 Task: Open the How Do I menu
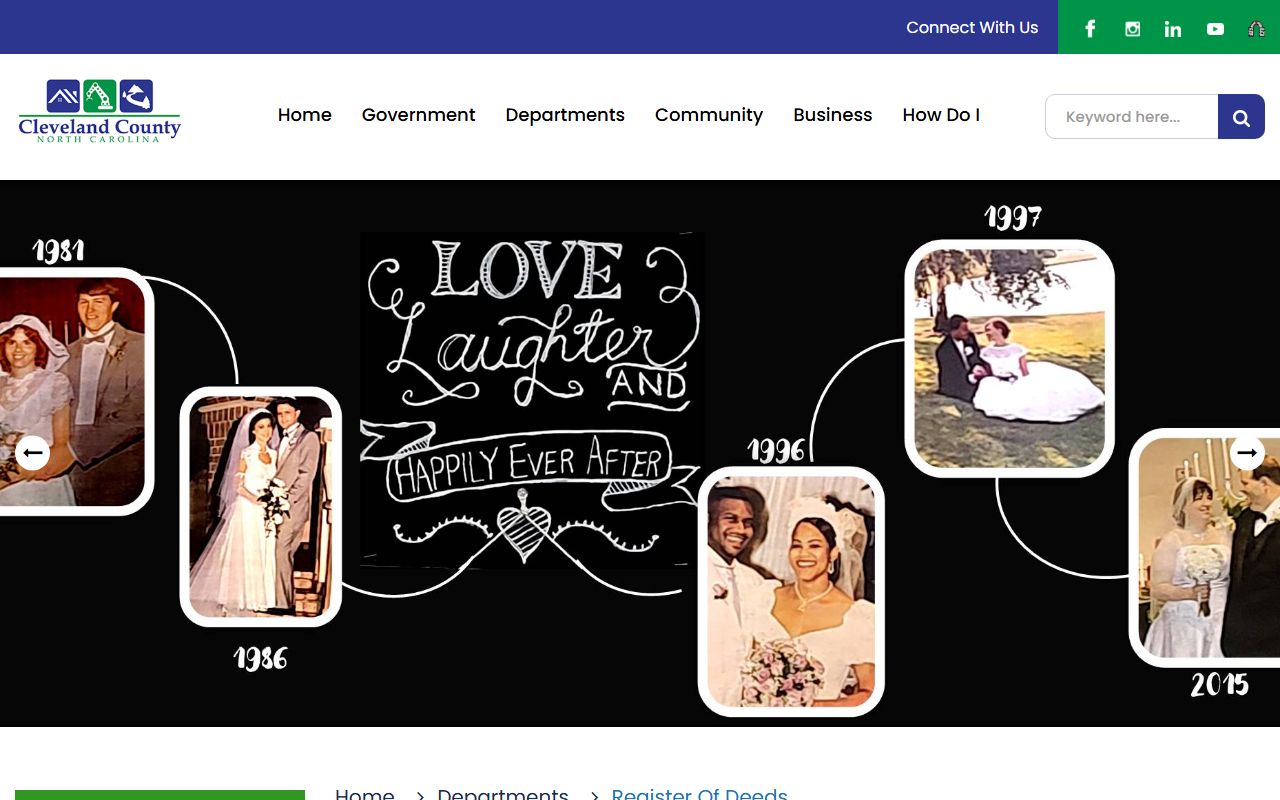940,115
